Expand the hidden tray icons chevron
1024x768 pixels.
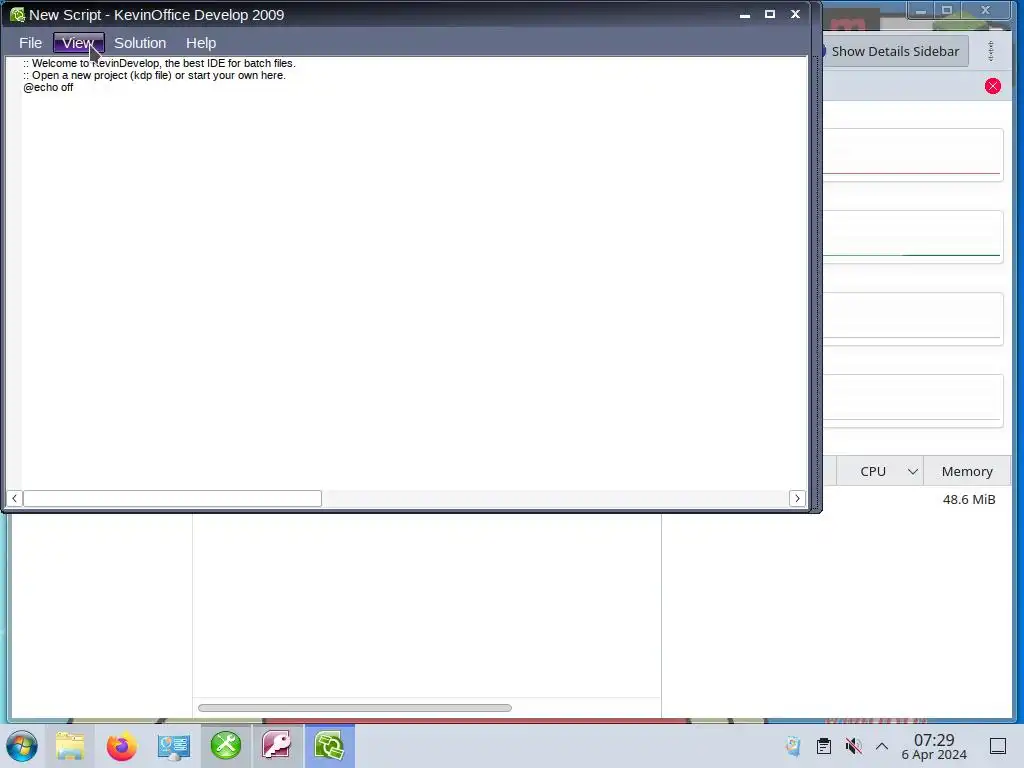click(882, 746)
